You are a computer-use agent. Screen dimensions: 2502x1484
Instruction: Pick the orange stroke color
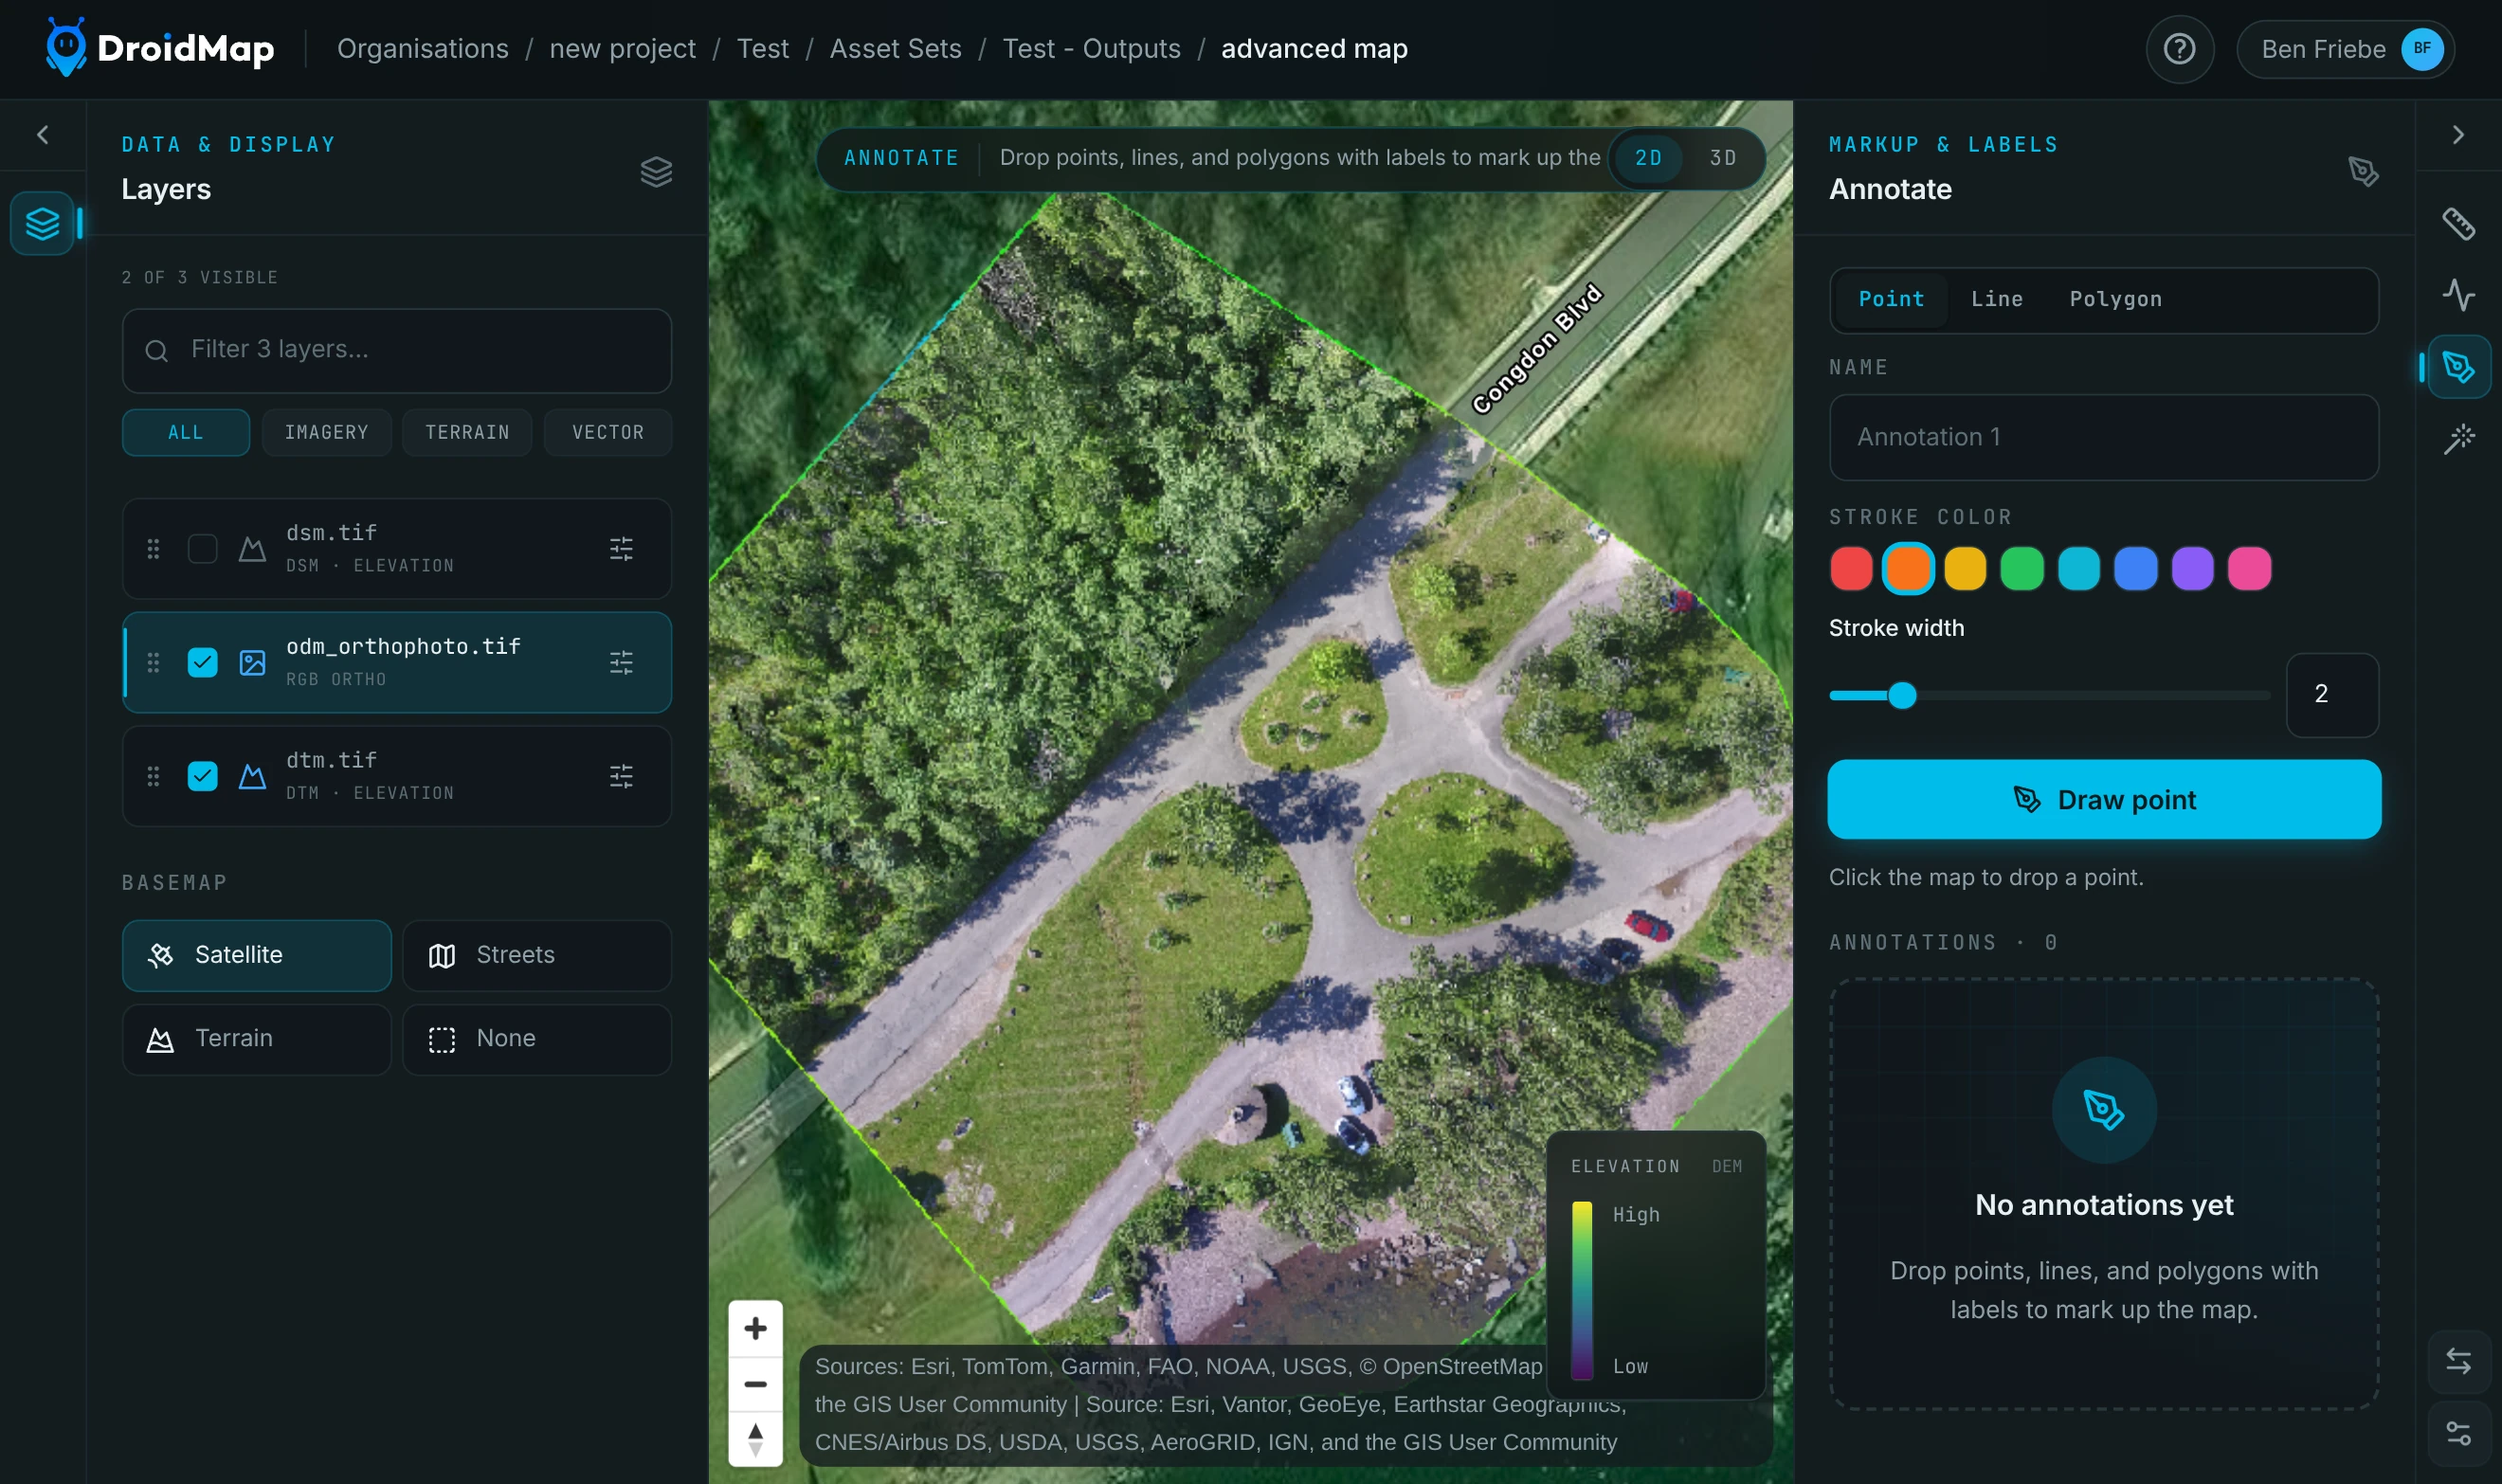coord(1908,569)
